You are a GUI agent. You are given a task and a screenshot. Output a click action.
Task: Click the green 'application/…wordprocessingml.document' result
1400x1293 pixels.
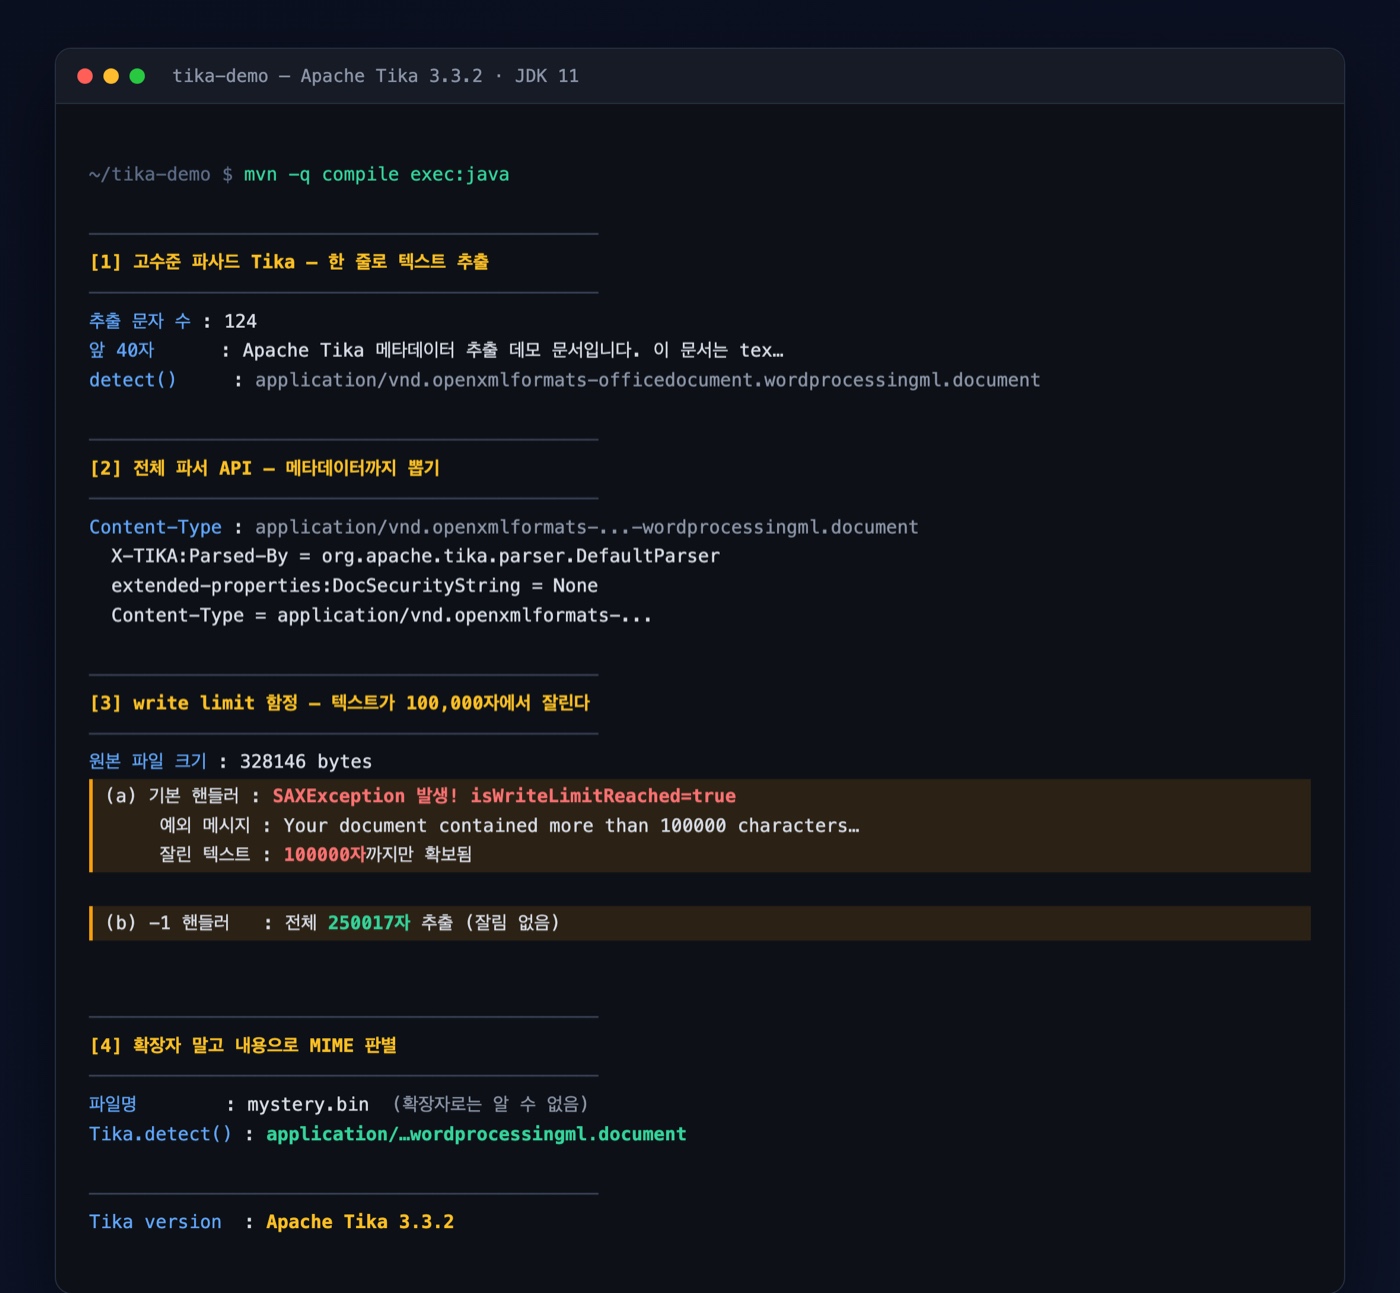pyautogui.click(x=476, y=1134)
